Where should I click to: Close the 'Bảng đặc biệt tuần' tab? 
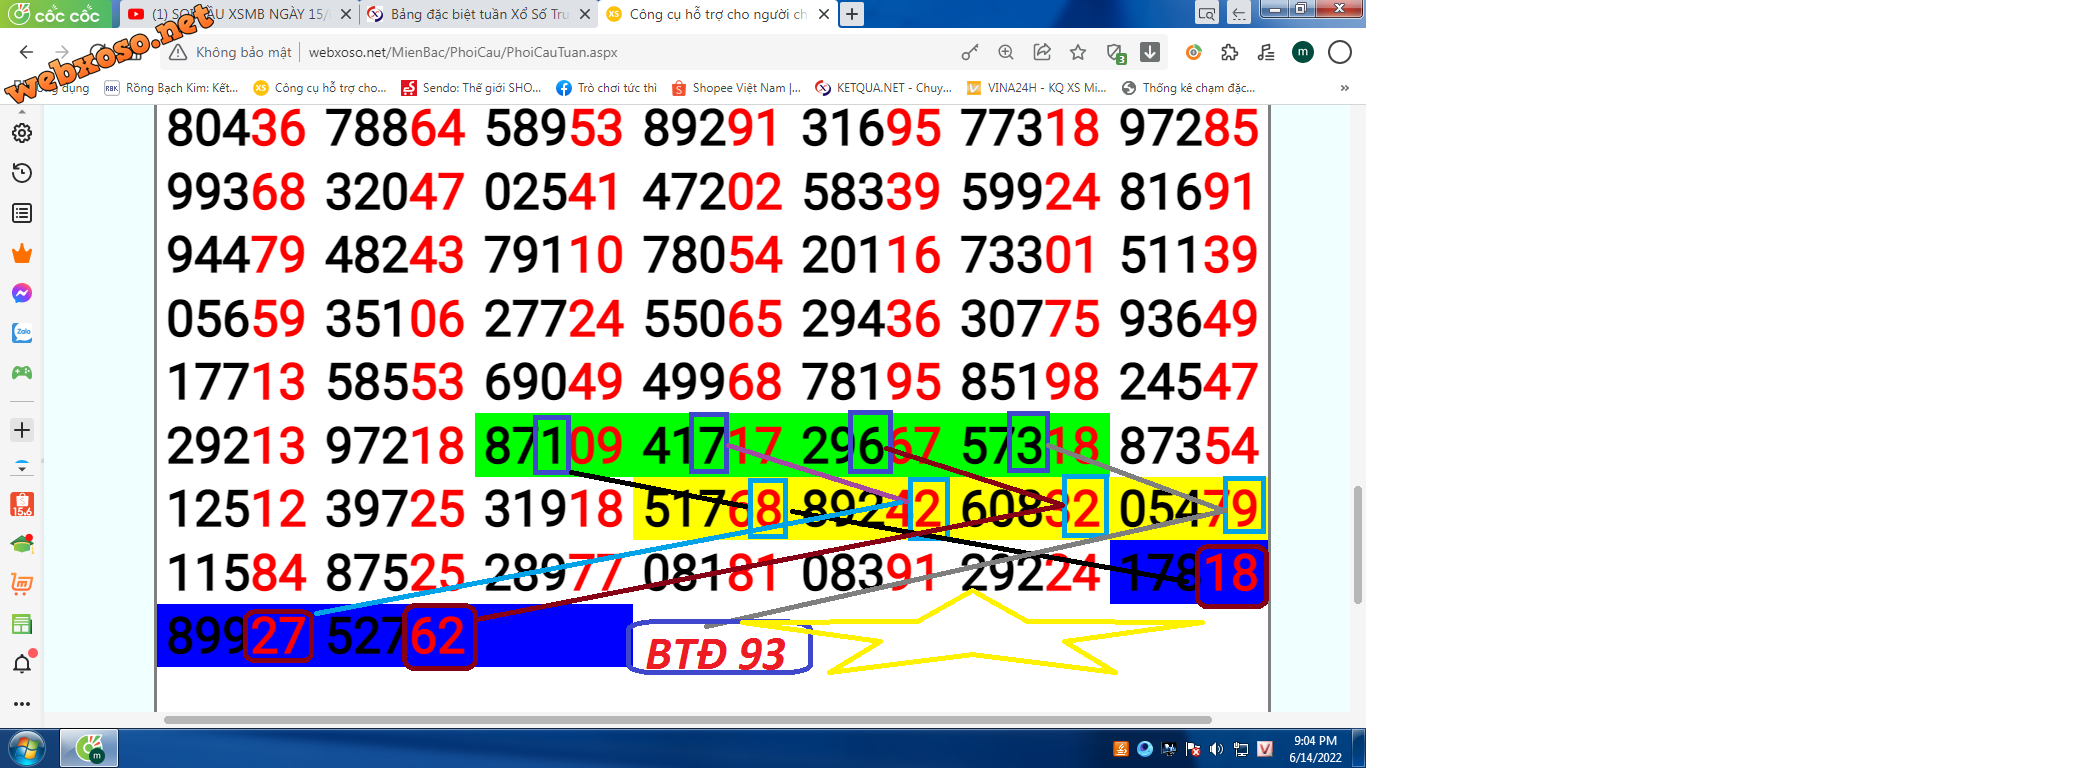pos(585,14)
